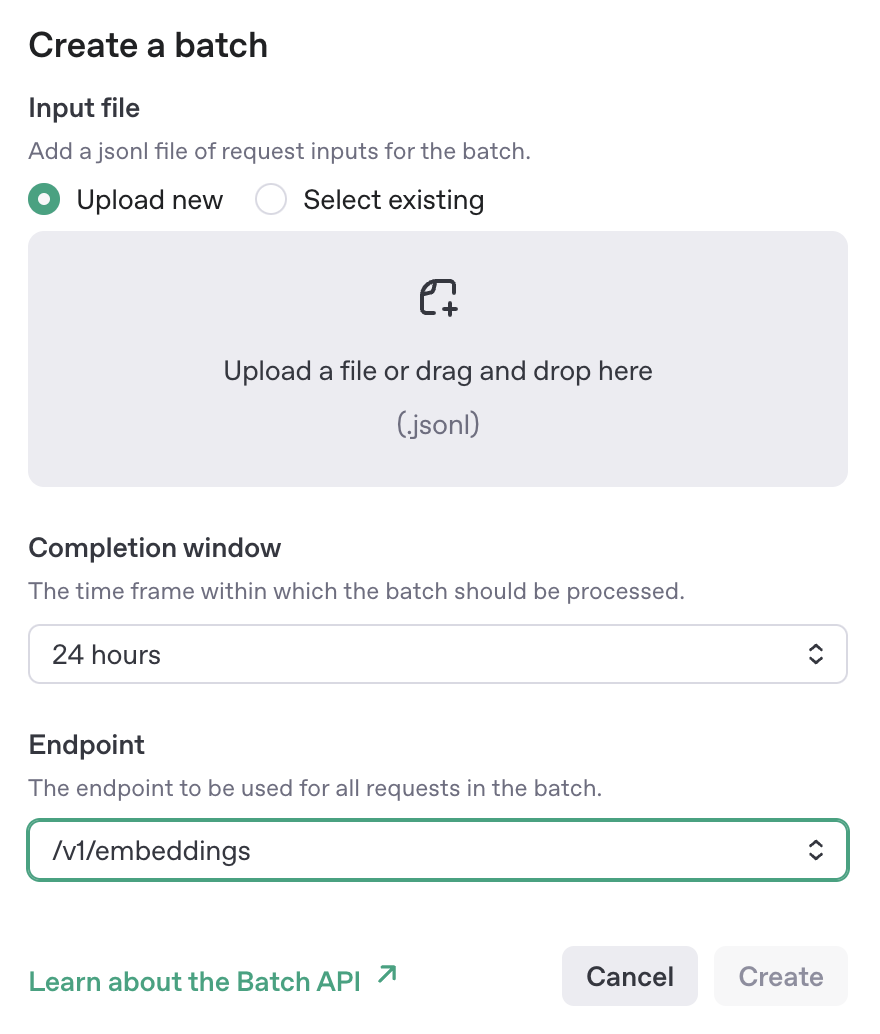Click the Completion window field label
Screen dimensions: 880x1034
tap(155, 548)
